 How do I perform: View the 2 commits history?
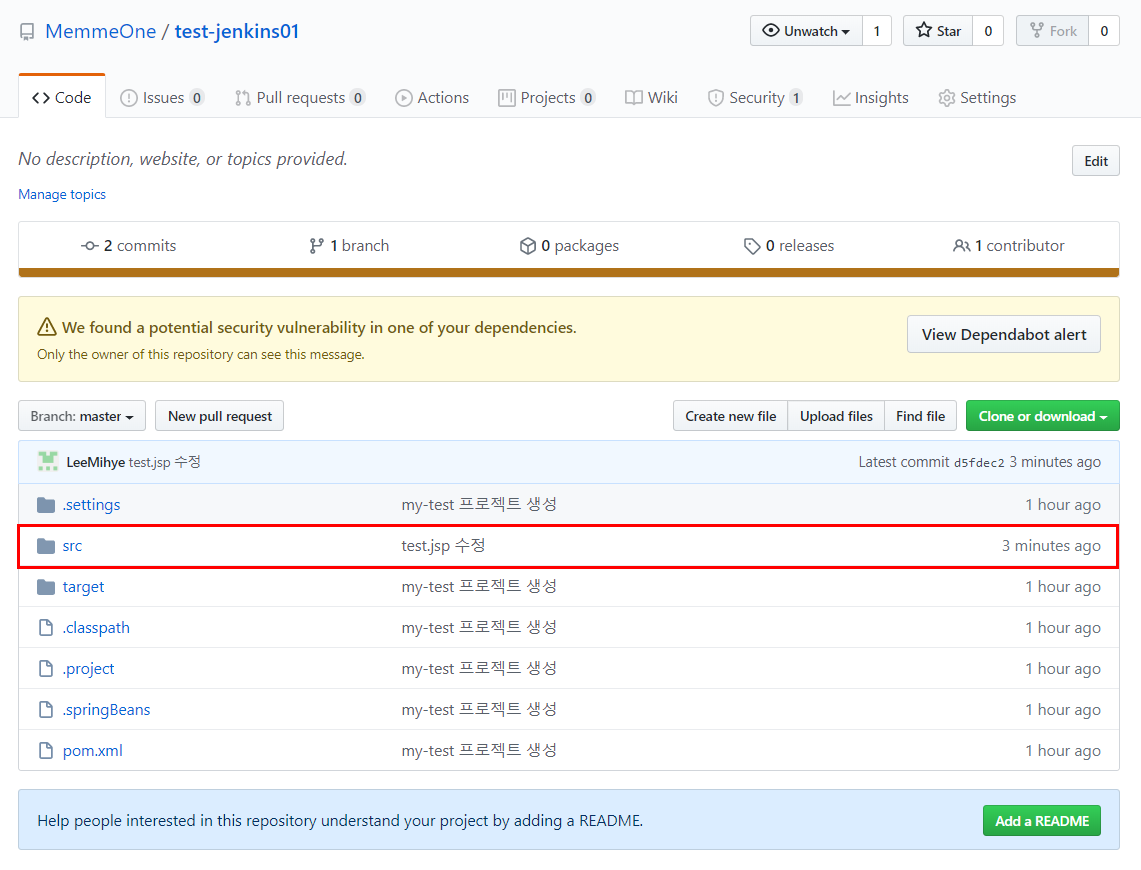tap(129, 246)
